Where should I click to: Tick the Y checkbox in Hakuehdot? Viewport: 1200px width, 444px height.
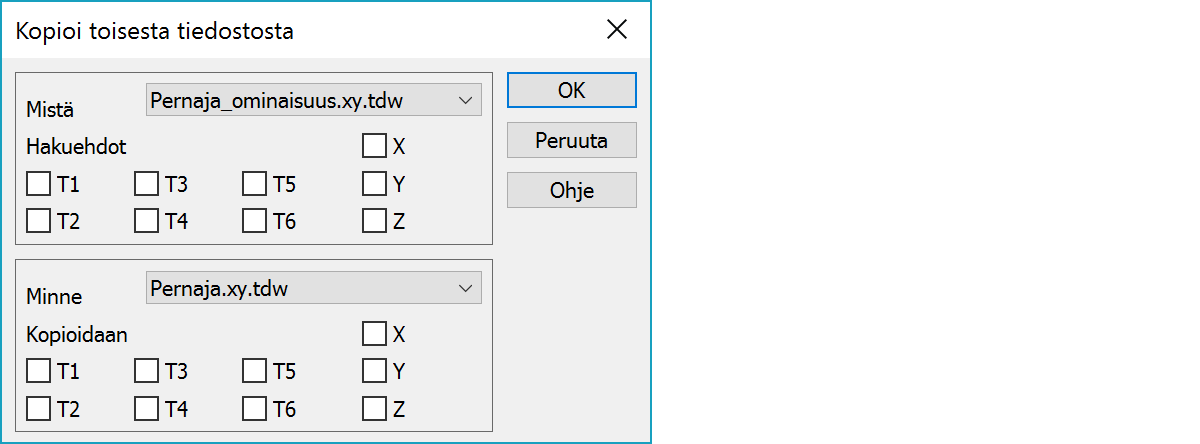[374, 184]
